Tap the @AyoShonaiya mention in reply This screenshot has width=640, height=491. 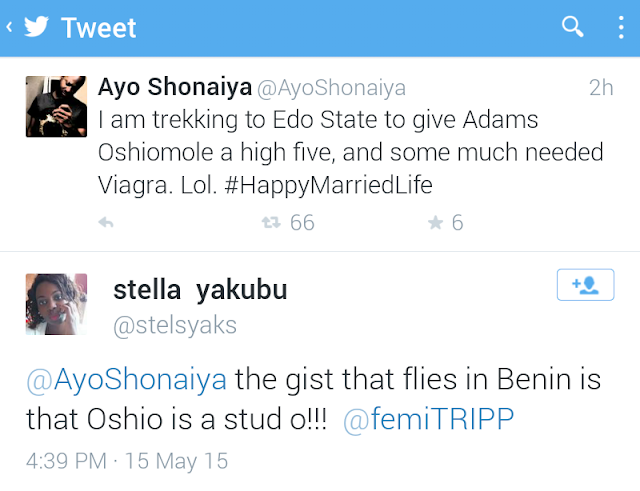tap(126, 381)
